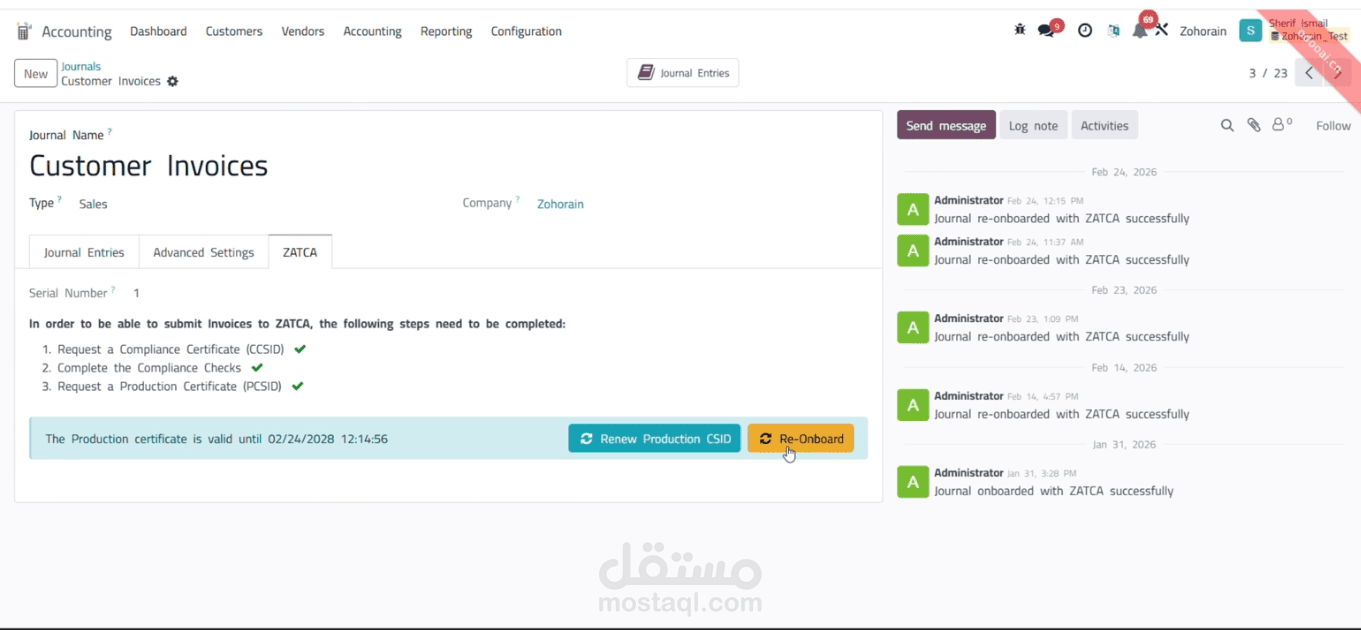This screenshot has width=1361, height=630.
Task: Open the Customers menu
Action: pyautogui.click(x=234, y=31)
